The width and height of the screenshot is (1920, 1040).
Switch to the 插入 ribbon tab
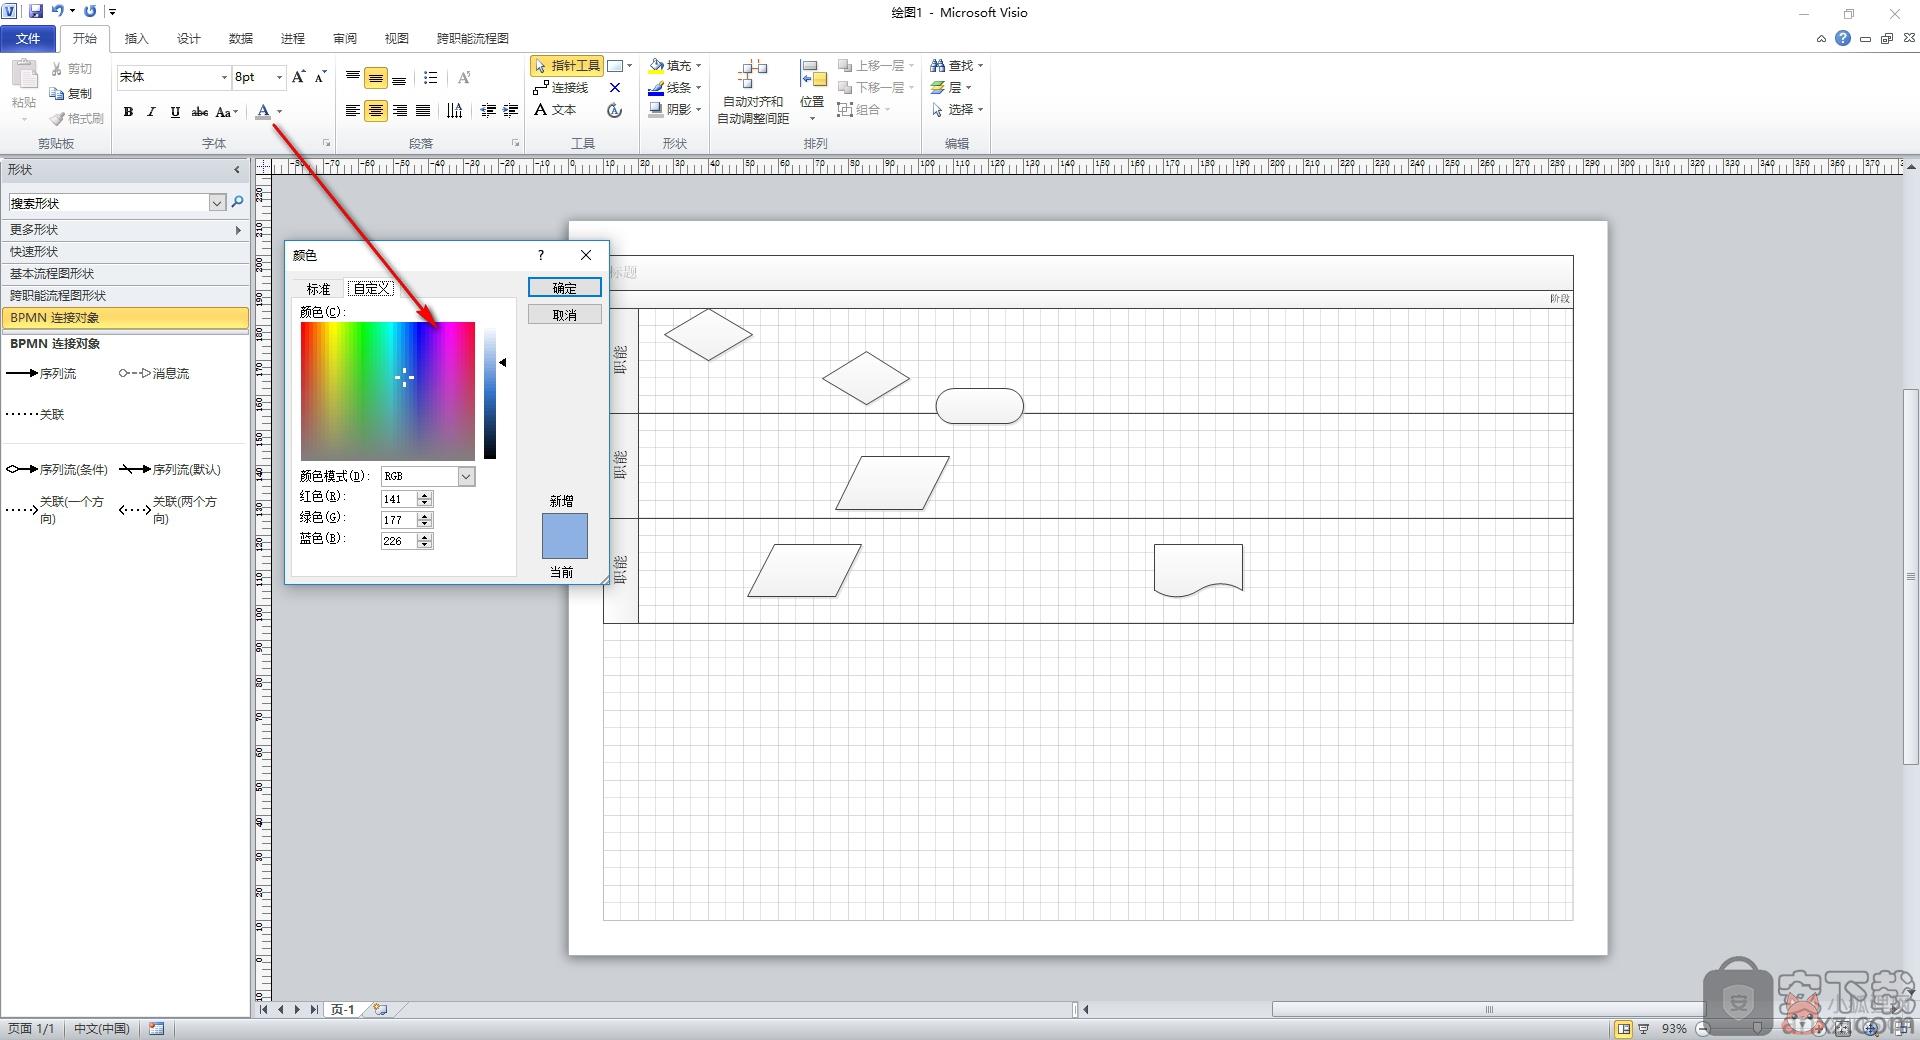tap(136, 38)
